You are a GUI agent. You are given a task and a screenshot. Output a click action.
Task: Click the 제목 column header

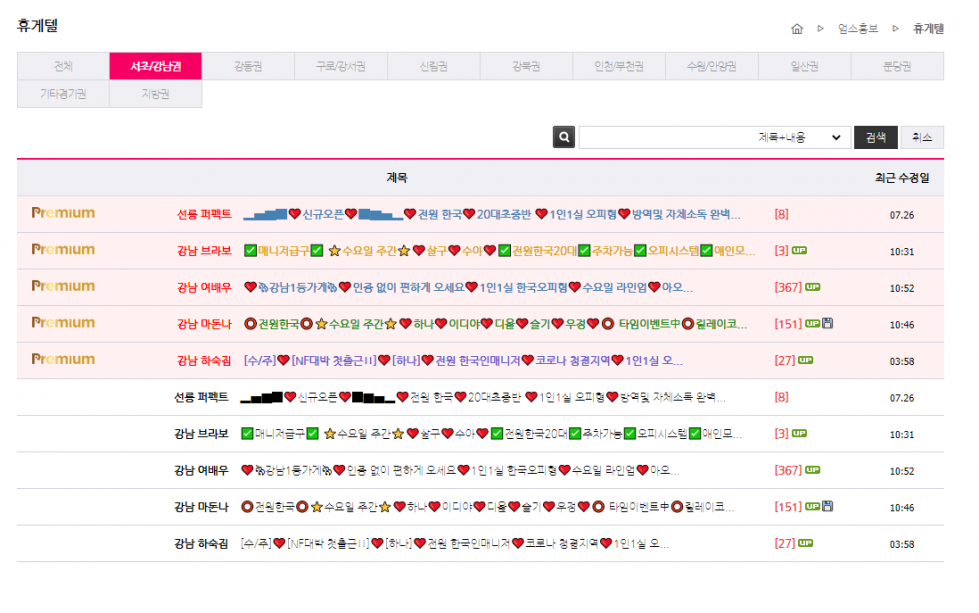coord(397,178)
